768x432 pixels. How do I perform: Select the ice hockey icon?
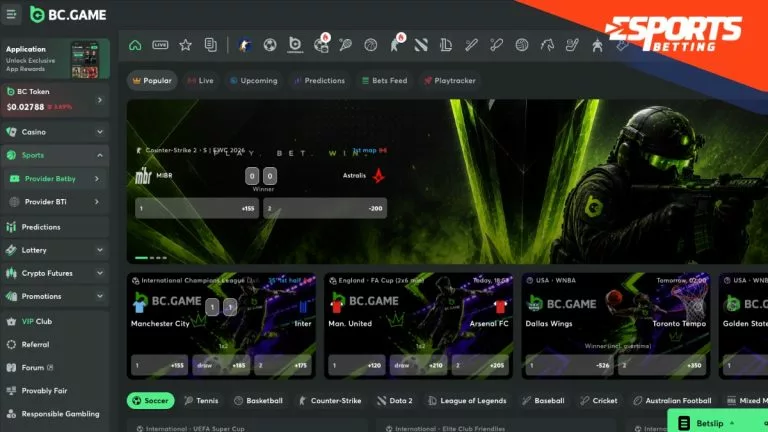572,45
